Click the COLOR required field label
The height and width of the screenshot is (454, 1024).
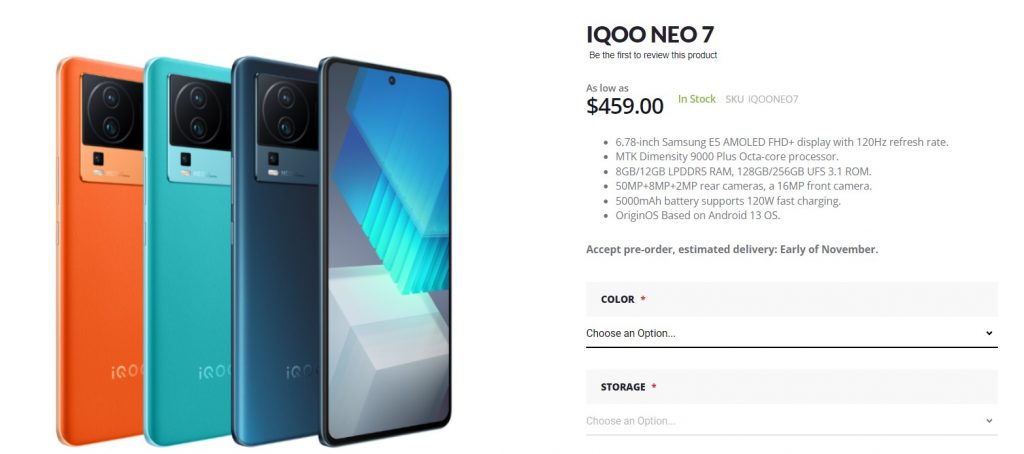coord(618,299)
